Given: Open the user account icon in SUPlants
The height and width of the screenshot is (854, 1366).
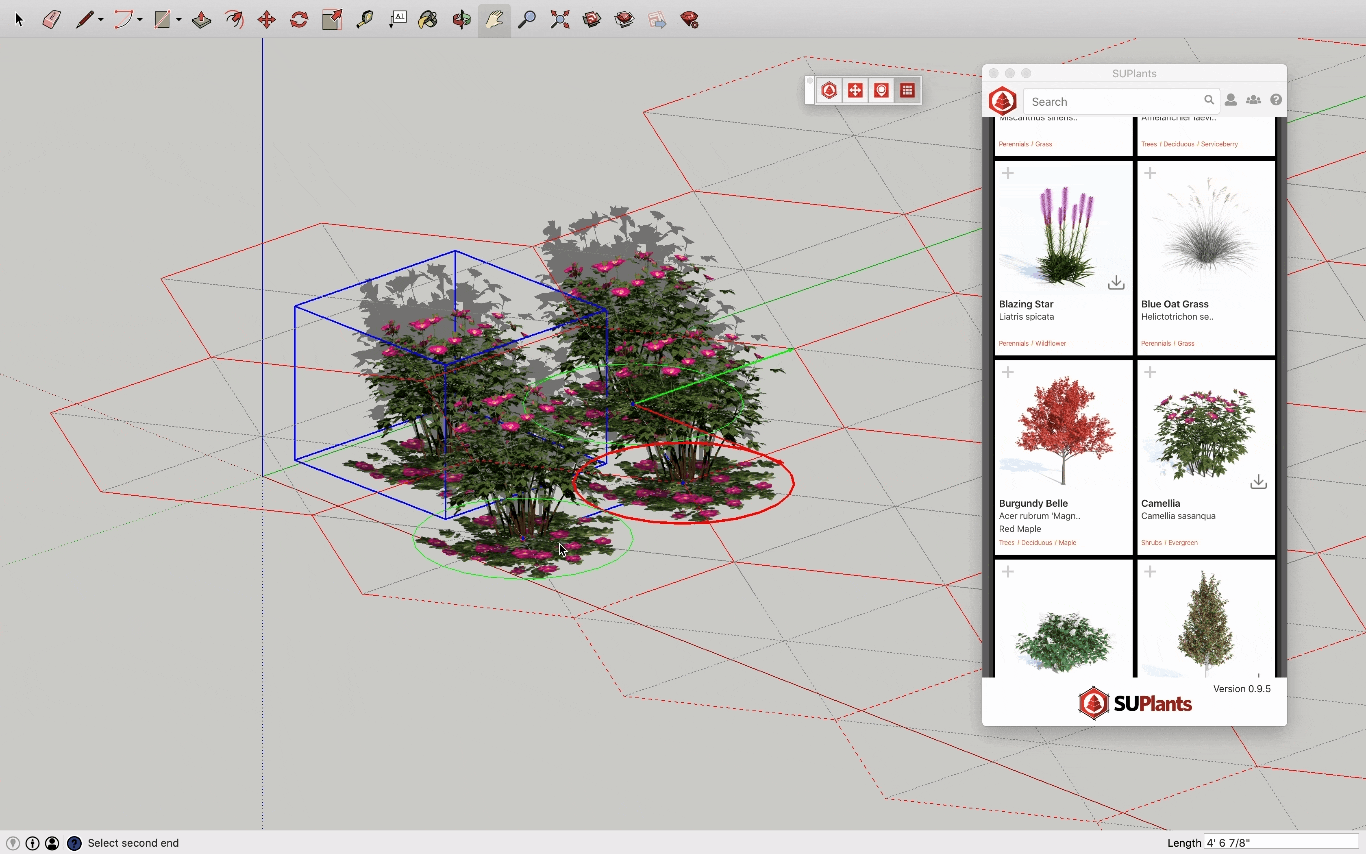Looking at the screenshot, I should 1233,100.
